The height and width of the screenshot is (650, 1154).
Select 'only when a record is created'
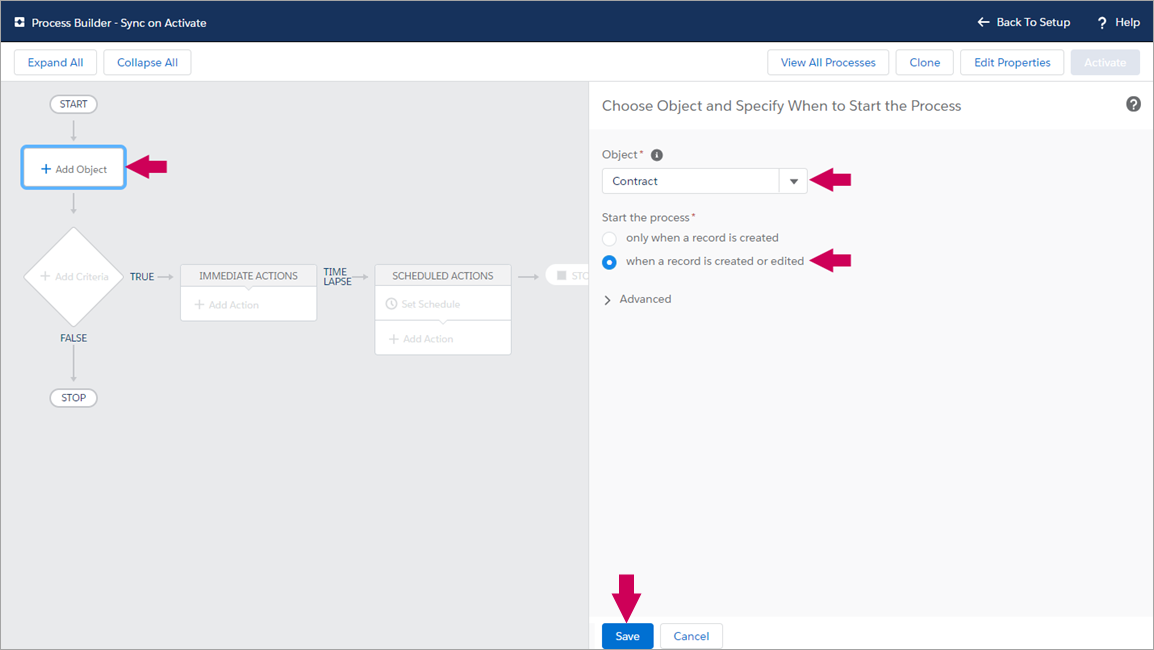(609, 239)
